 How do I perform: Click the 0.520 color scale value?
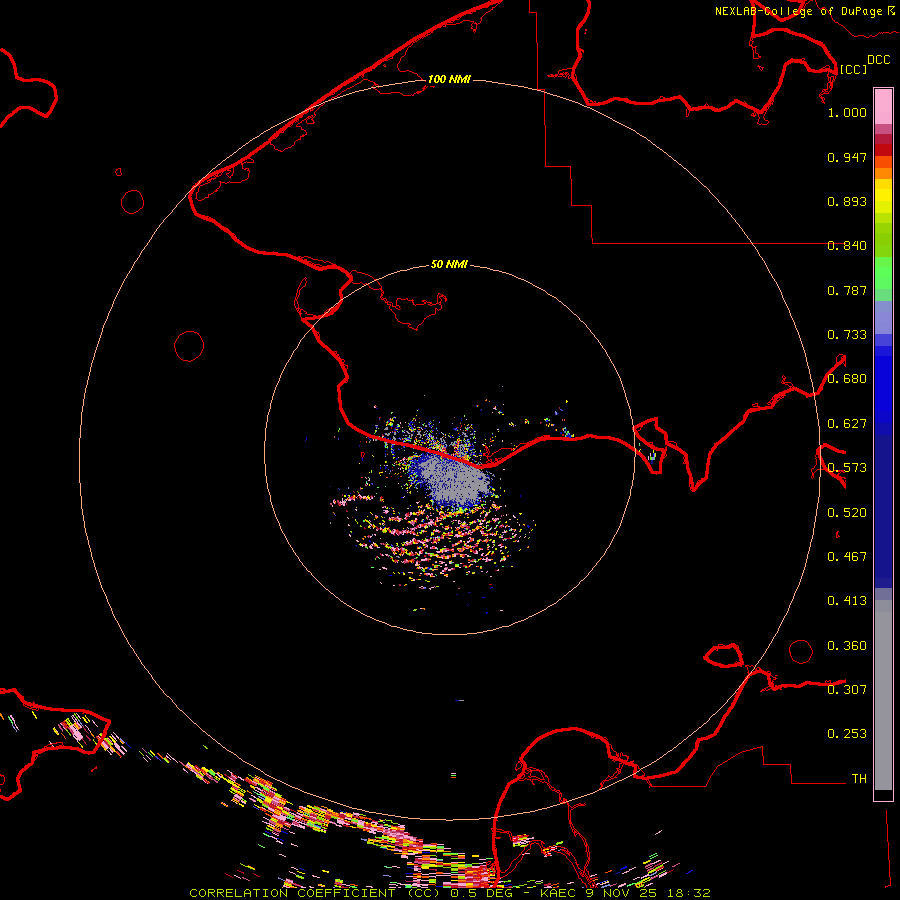(847, 513)
